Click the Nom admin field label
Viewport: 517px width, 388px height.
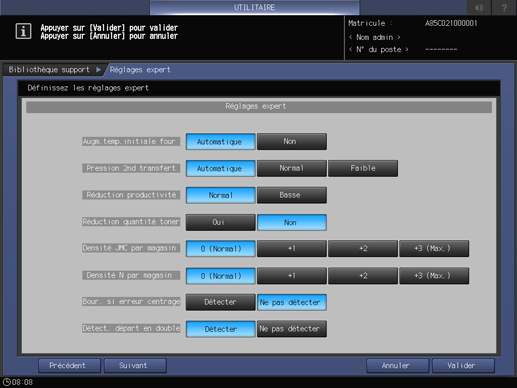tap(375, 37)
